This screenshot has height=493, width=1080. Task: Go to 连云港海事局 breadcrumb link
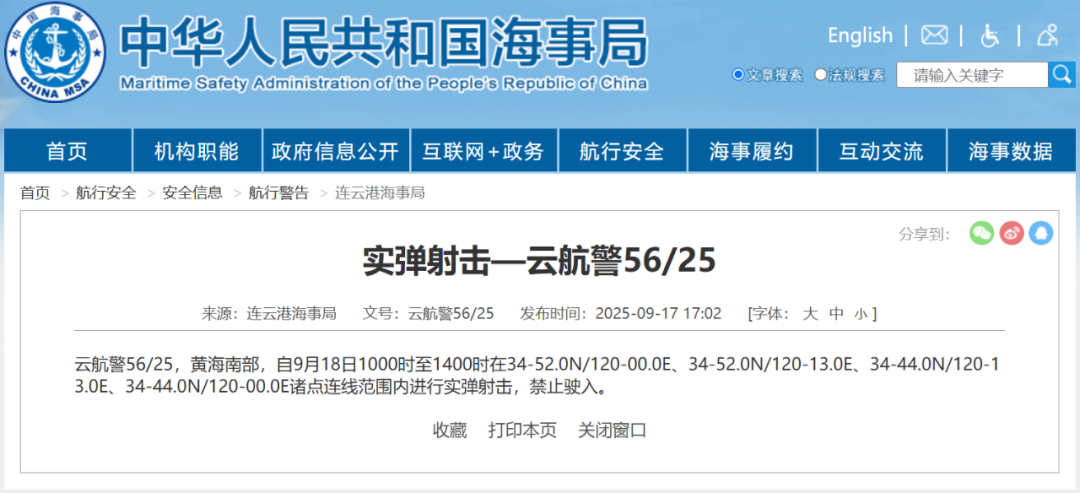(x=380, y=193)
